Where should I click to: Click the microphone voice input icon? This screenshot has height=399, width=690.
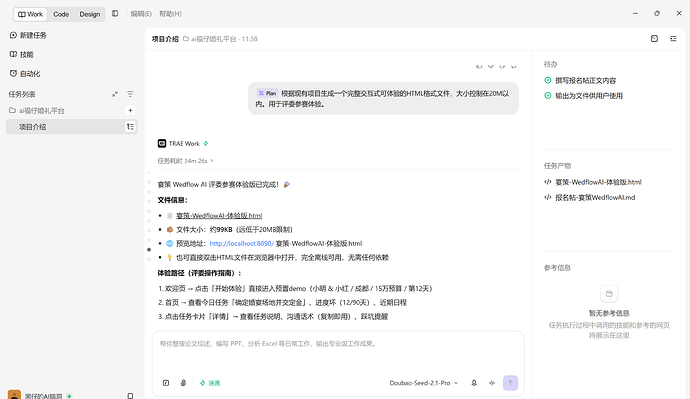(474, 383)
